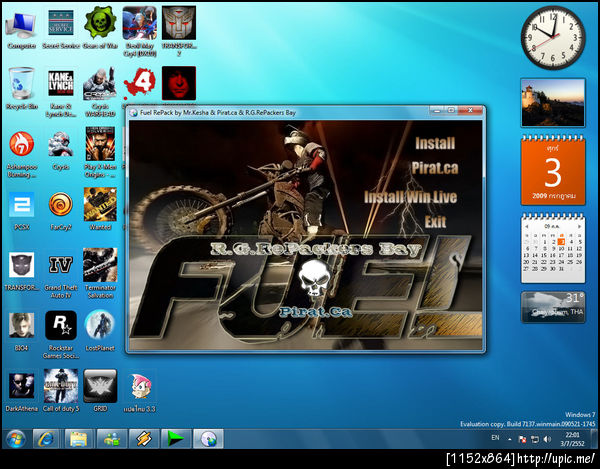This screenshot has width=600, height=469.
Task: Launch the Kane & Lynch shortcut
Action: pos(61,94)
